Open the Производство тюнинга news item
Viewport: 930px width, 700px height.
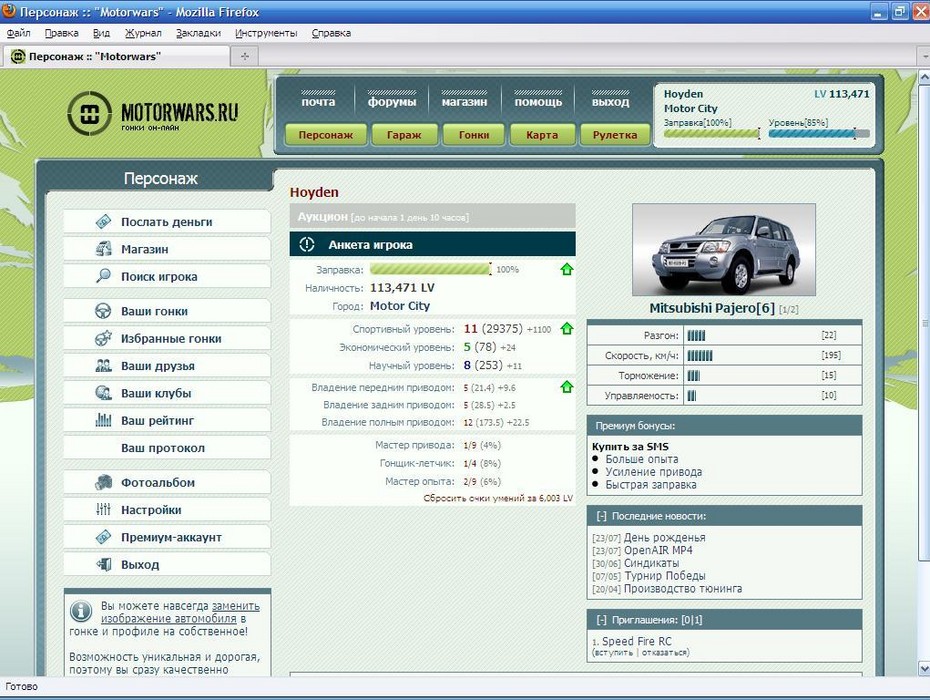click(683, 588)
